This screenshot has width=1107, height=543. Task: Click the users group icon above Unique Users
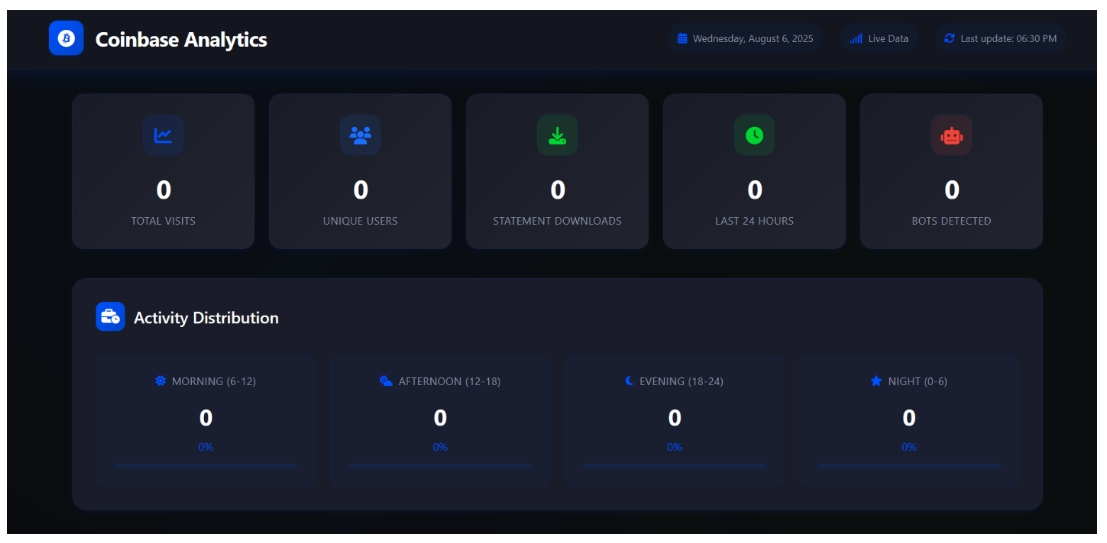point(360,135)
